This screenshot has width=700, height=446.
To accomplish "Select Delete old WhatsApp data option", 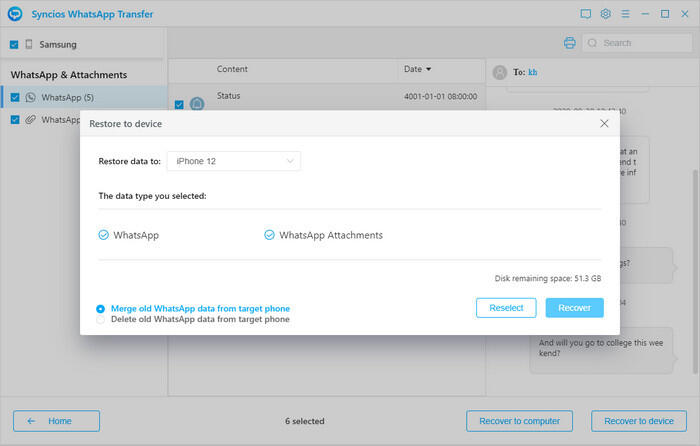I will pos(101,320).
